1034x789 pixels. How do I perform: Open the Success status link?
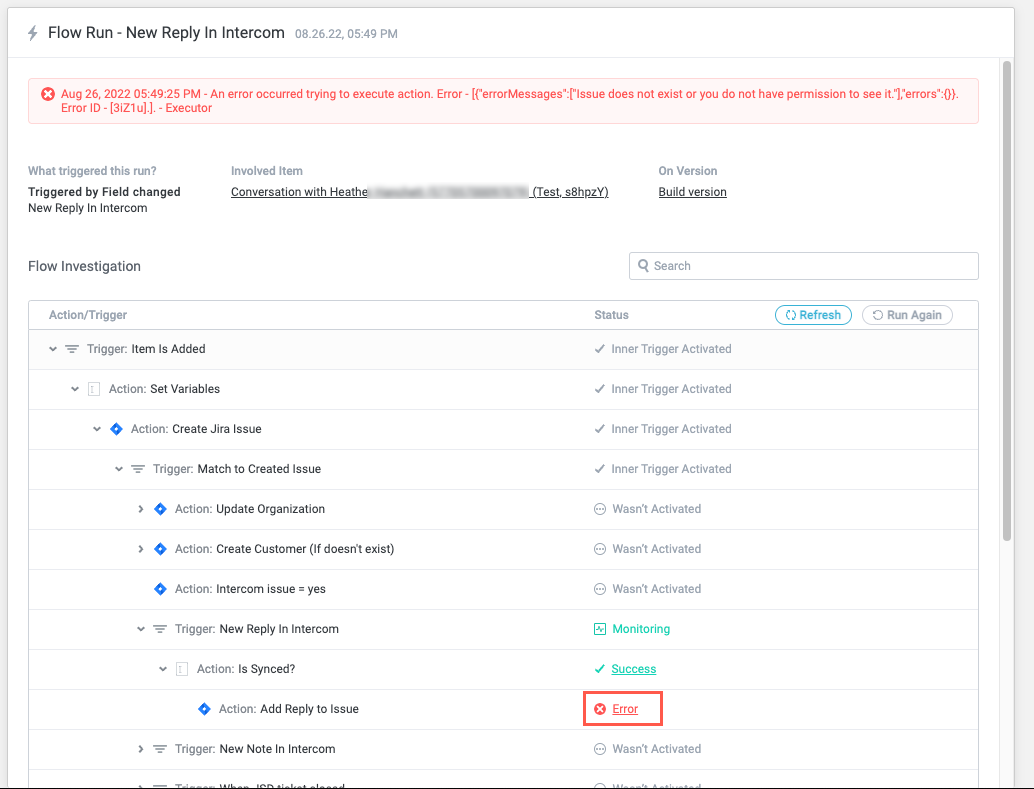pyautogui.click(x=634, y=669)
